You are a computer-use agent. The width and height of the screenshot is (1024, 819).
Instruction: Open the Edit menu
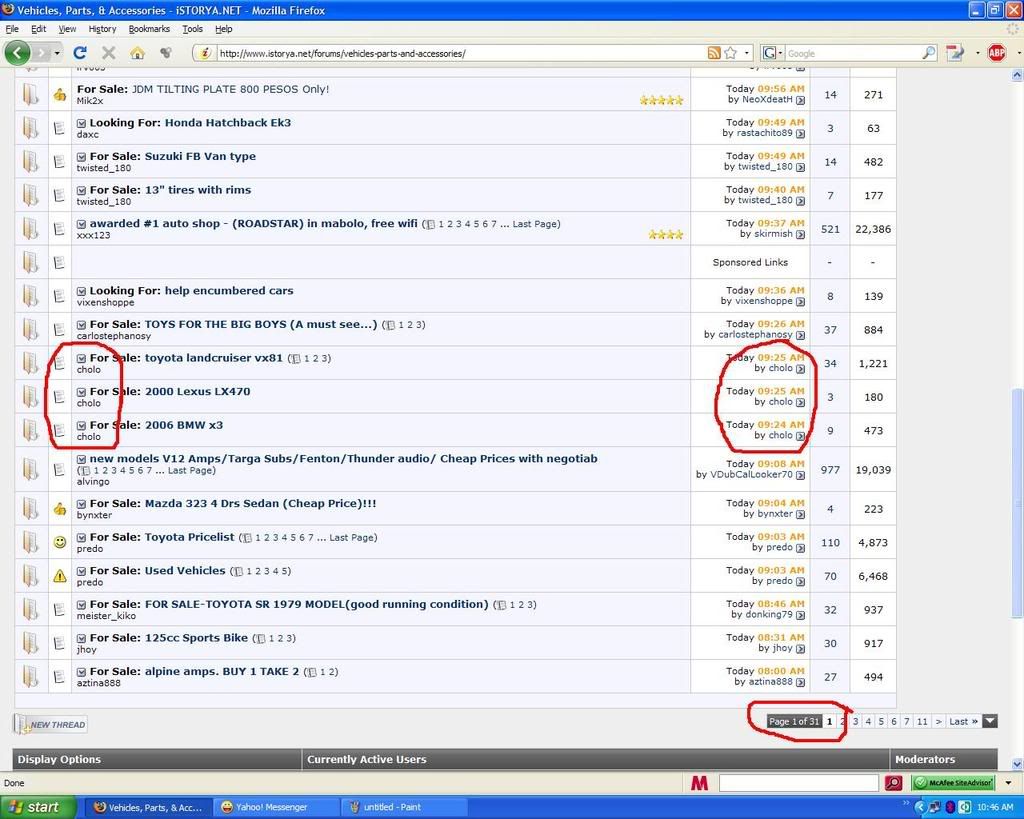(39, 29)
